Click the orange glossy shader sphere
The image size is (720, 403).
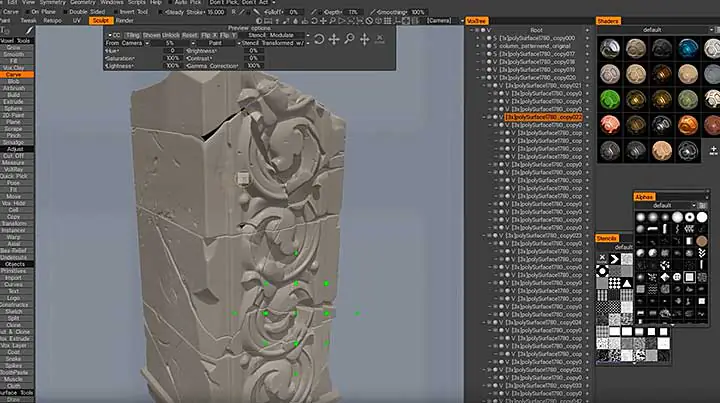(x=688, y=125)
